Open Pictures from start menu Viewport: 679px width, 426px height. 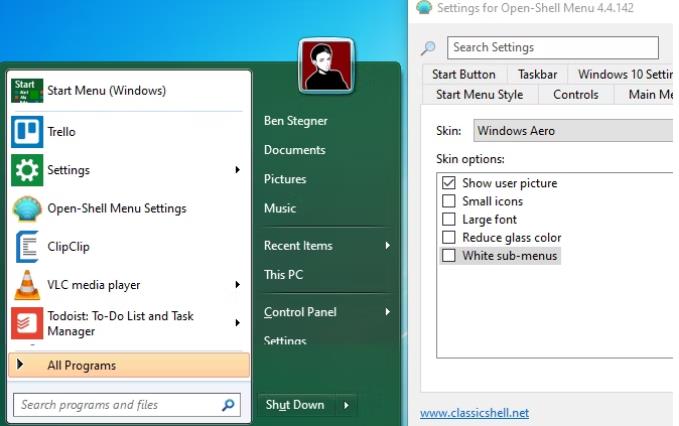[x=285, y=179]
